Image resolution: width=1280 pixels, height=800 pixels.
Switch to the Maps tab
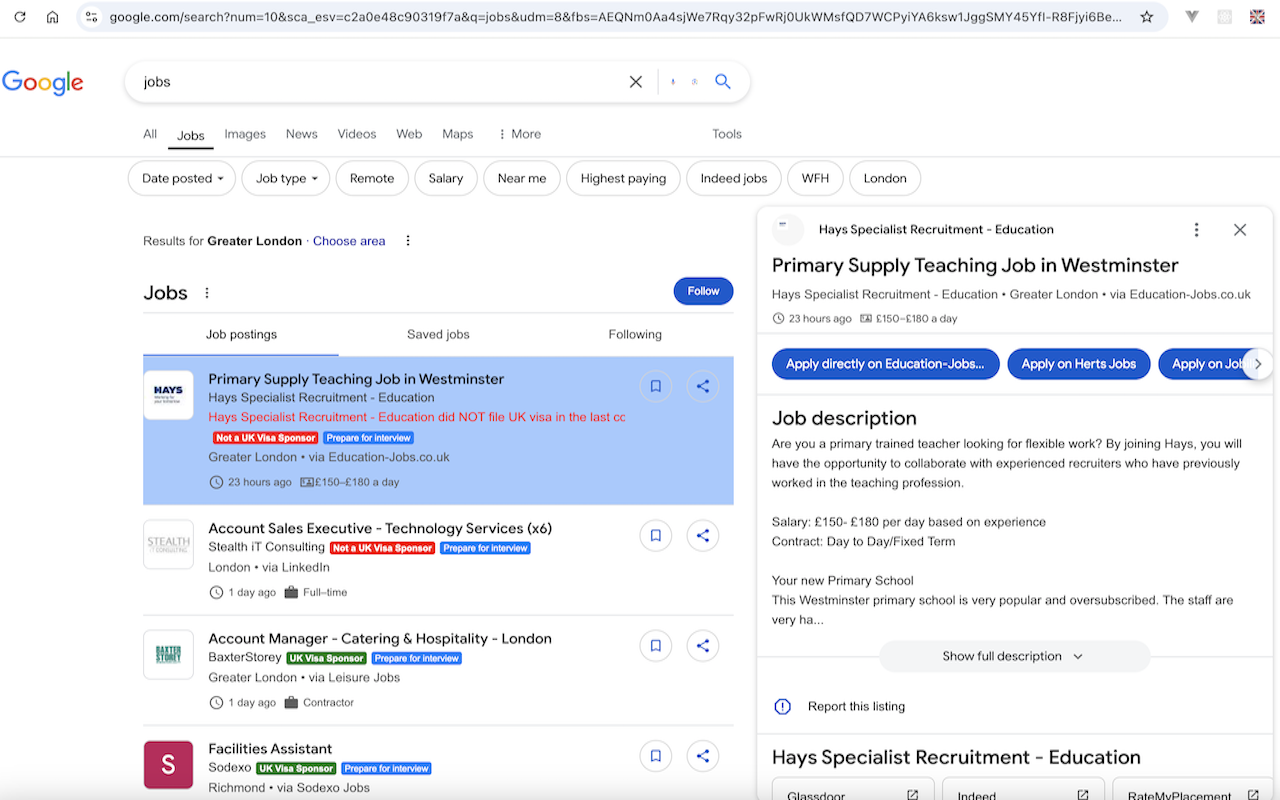[457, 134]
